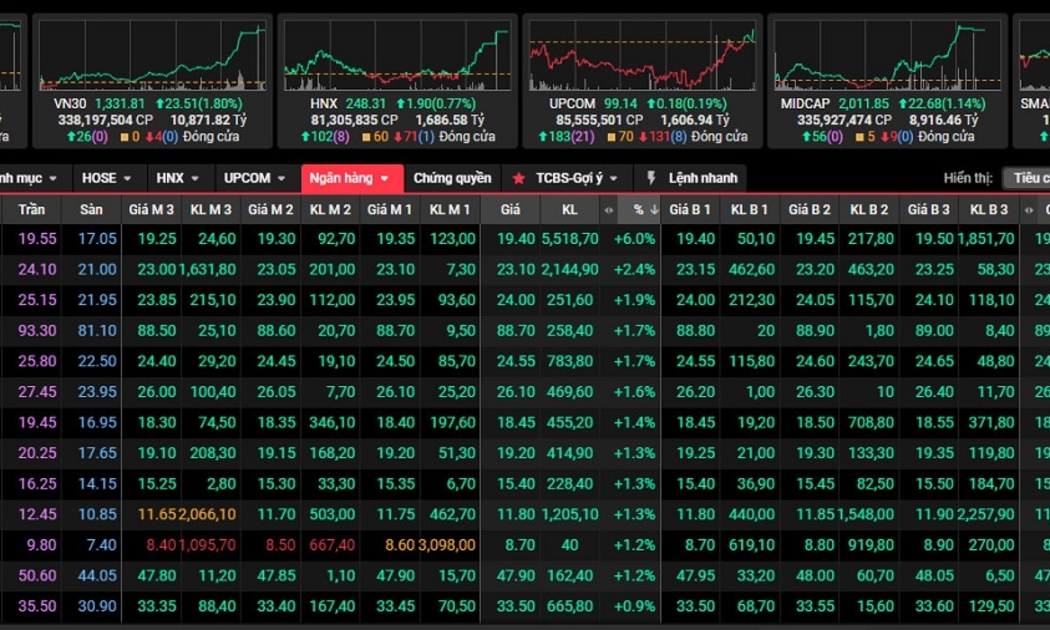
Task: Open the Hiển thị display mode dropdown
Action: point(1026,178)
